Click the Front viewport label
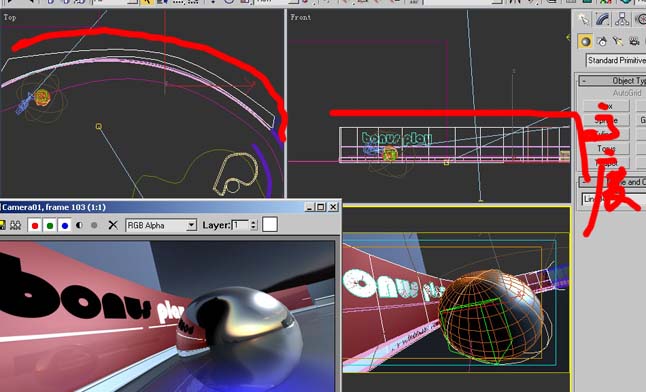Viewport: 646px width, 392px height. (301, 17)
